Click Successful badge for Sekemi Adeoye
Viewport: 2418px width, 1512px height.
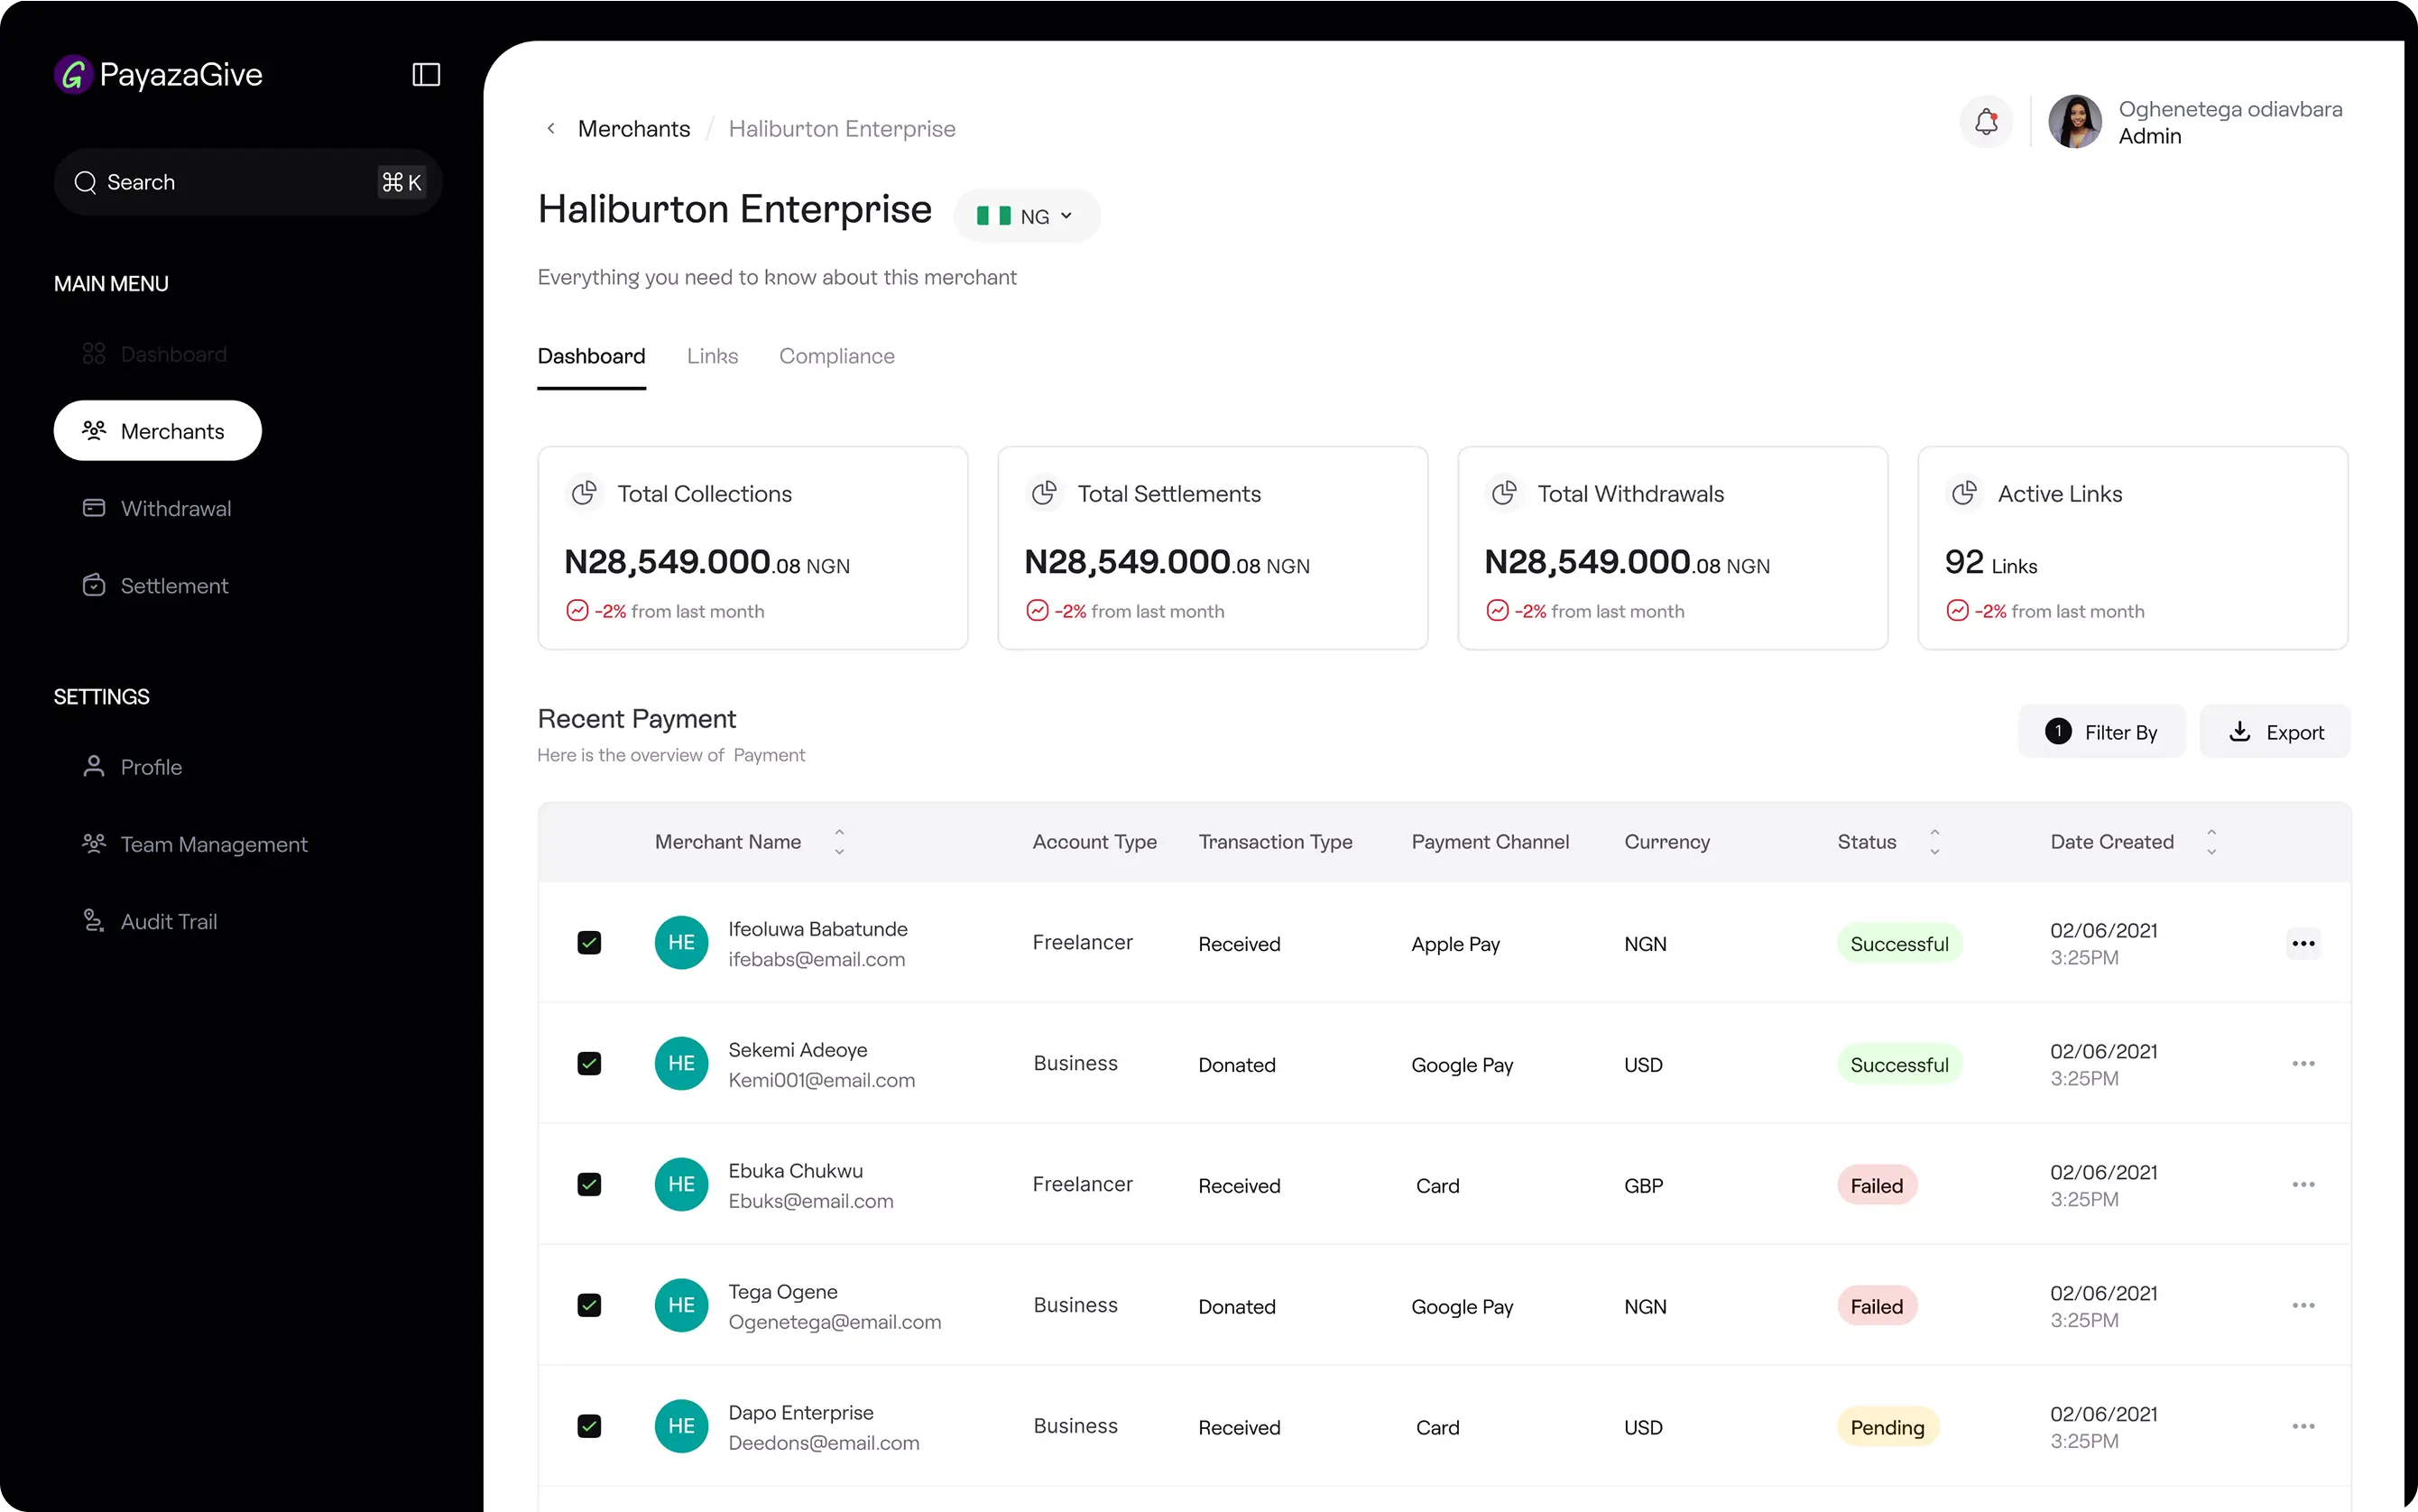pos(1900,1065)
